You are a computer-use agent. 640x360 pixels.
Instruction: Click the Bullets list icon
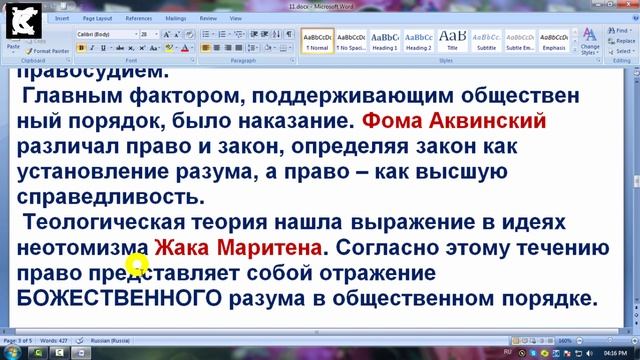tap(206, 35)
